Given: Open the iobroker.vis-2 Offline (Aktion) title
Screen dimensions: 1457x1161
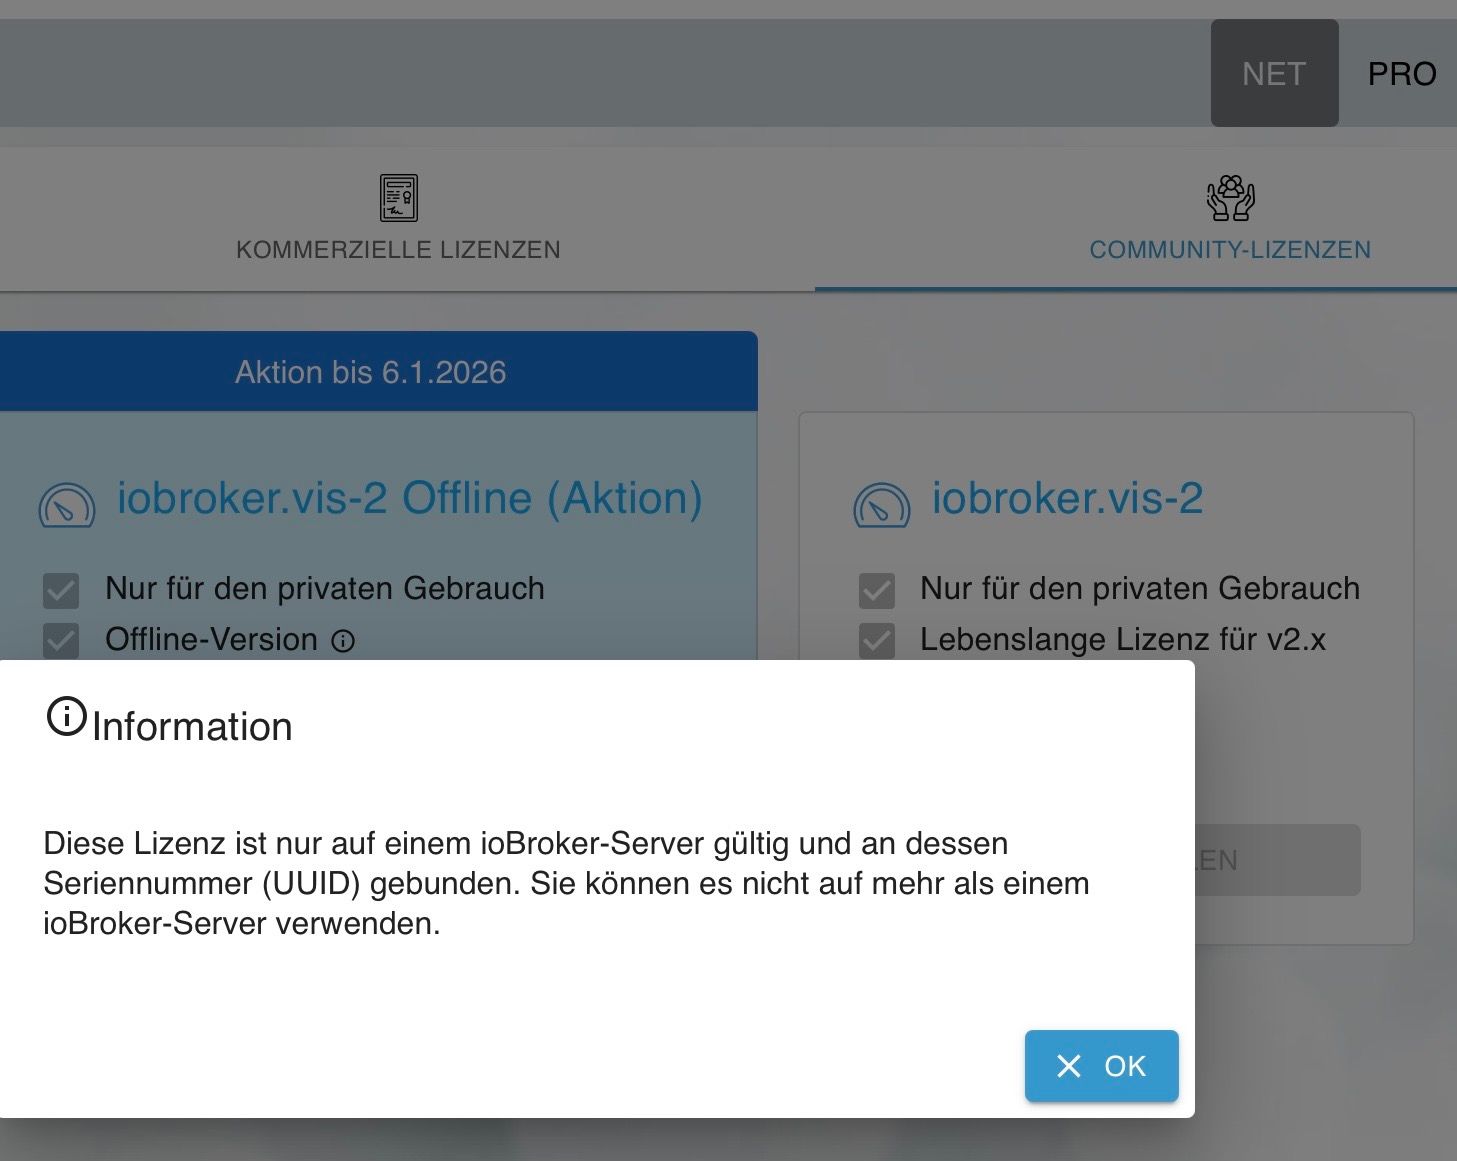Looking at the screenshot, I should click(x=409, y=498).
